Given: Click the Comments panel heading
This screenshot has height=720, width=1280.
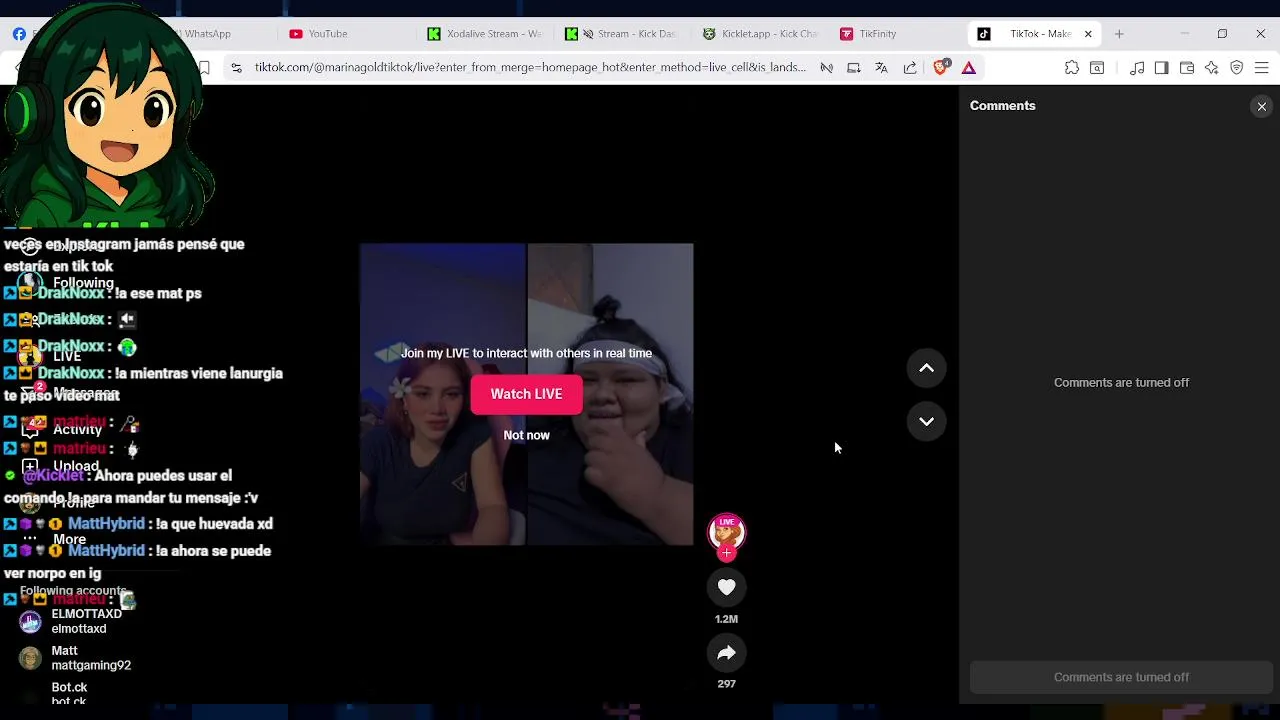Looking at the screenshot, I should pyautogui.click(x=1002, y=106).
